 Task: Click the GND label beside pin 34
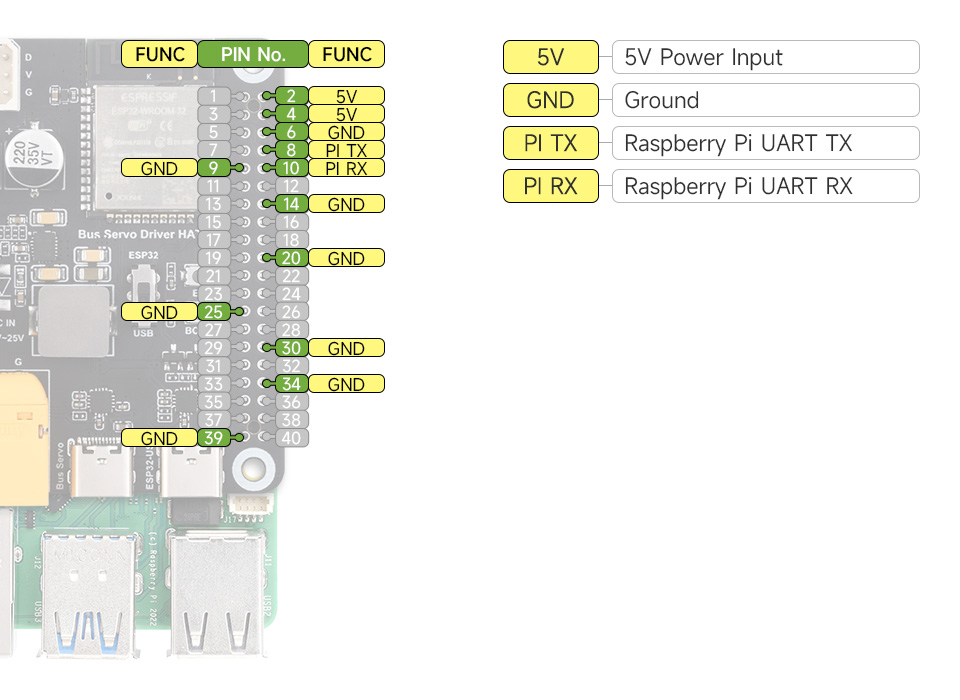tap(347, 384)
